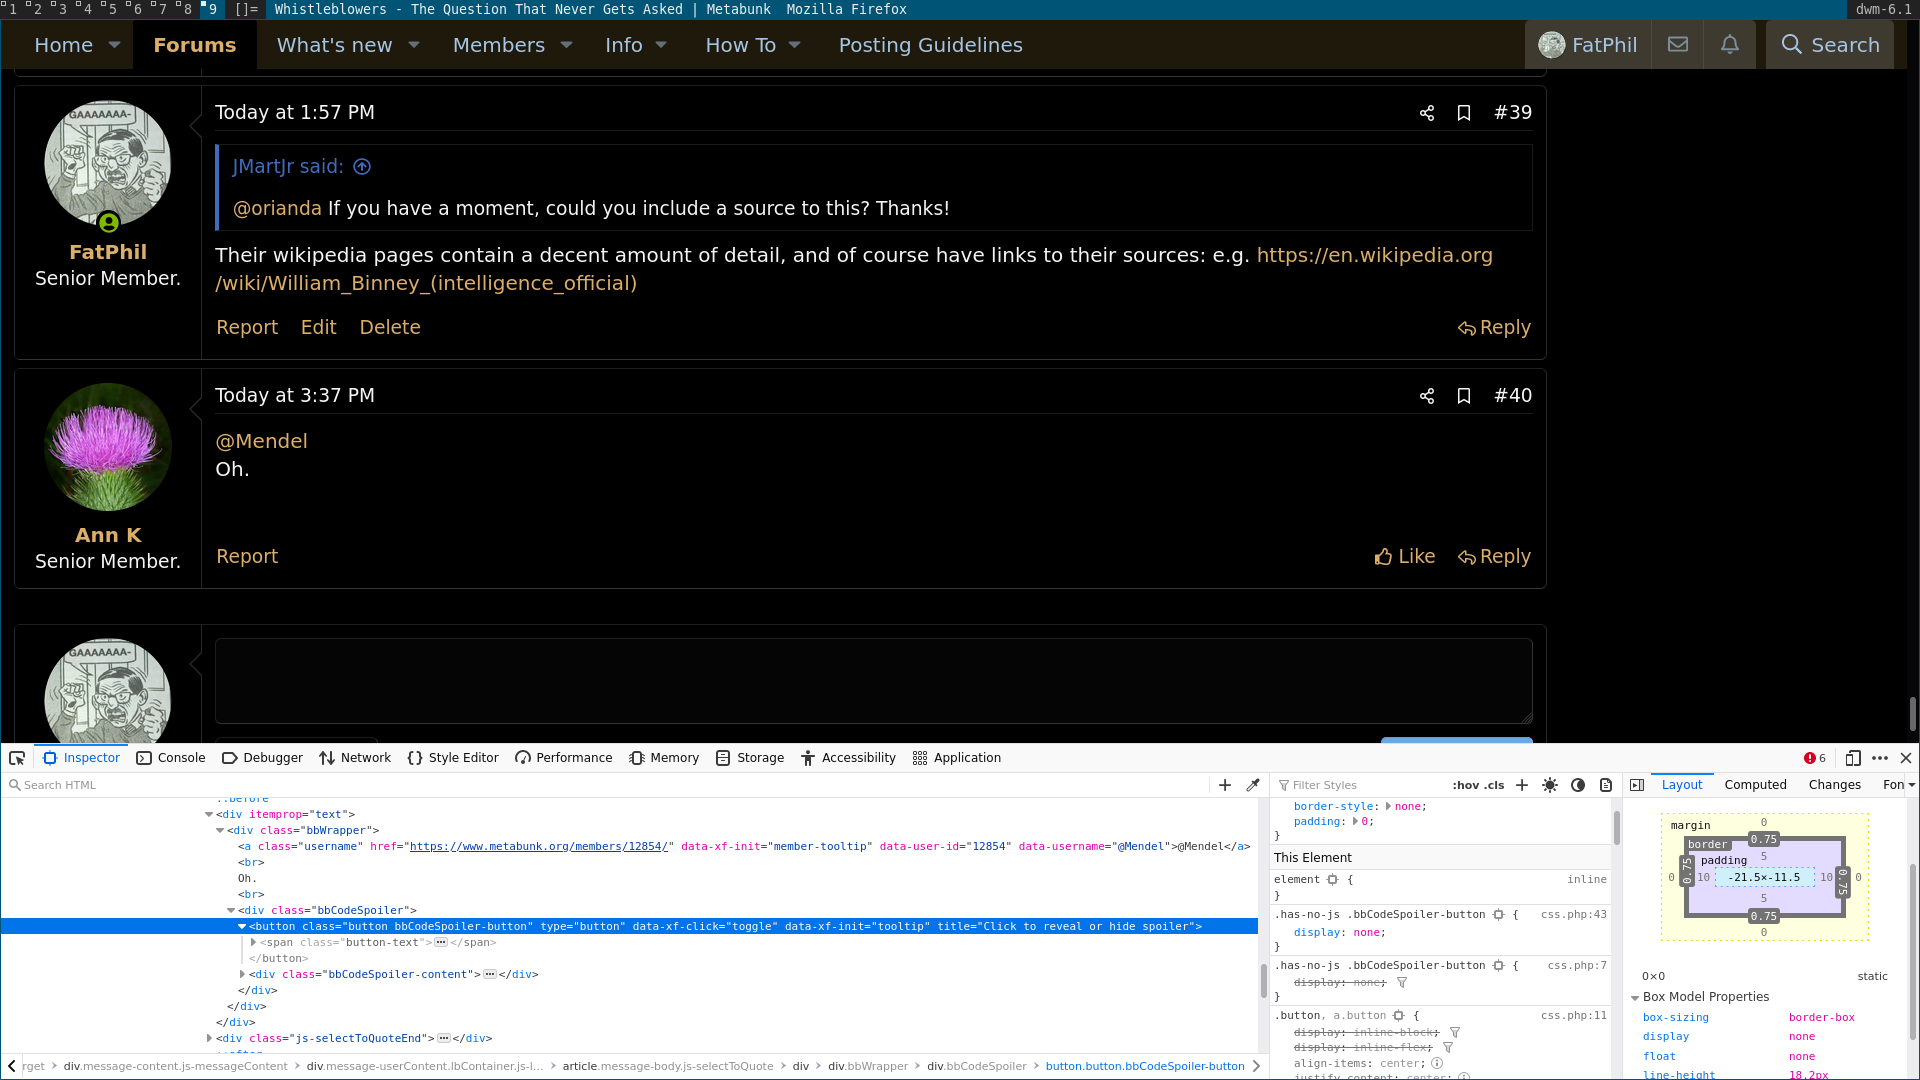Select the element picker tool
1920x1080 pixels.
click(16, 758)
